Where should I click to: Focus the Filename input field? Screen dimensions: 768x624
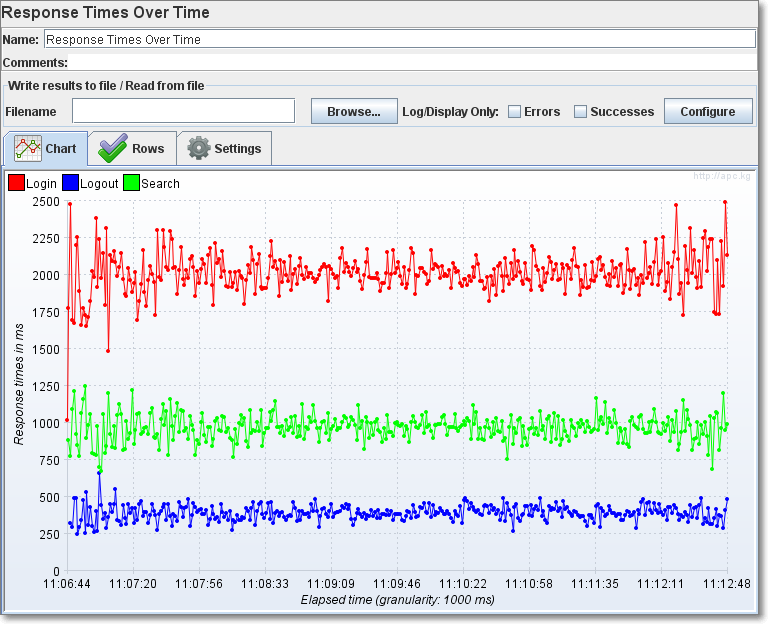pyautogui.click(x=183, y=111)
